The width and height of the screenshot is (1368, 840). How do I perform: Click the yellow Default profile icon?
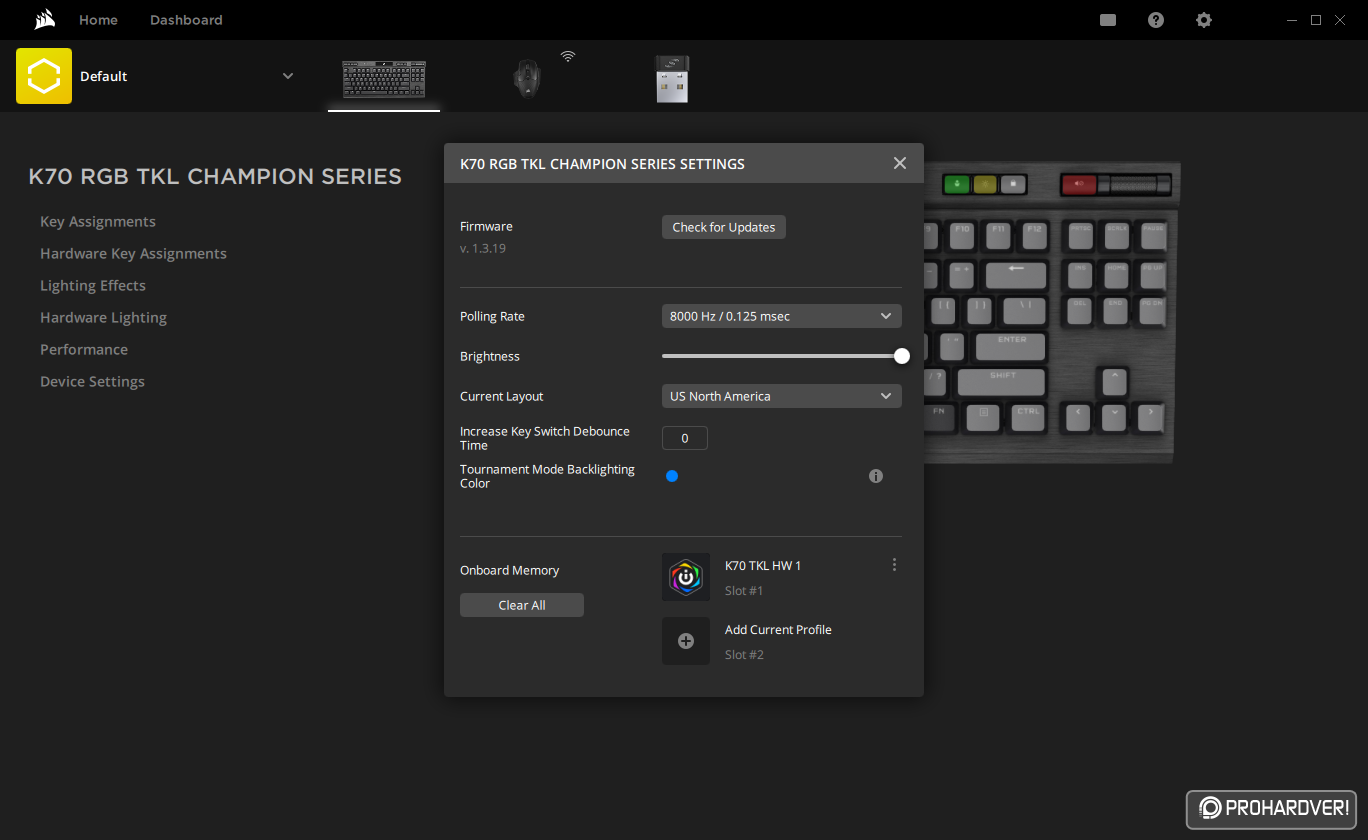[x=44, y=76]
